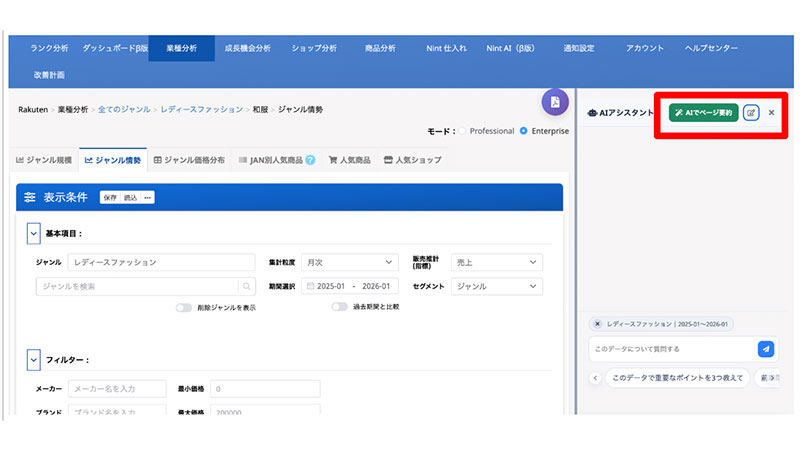Enable 過去期間と比較 toggle
Screen dimensions: 800x451
339,307
